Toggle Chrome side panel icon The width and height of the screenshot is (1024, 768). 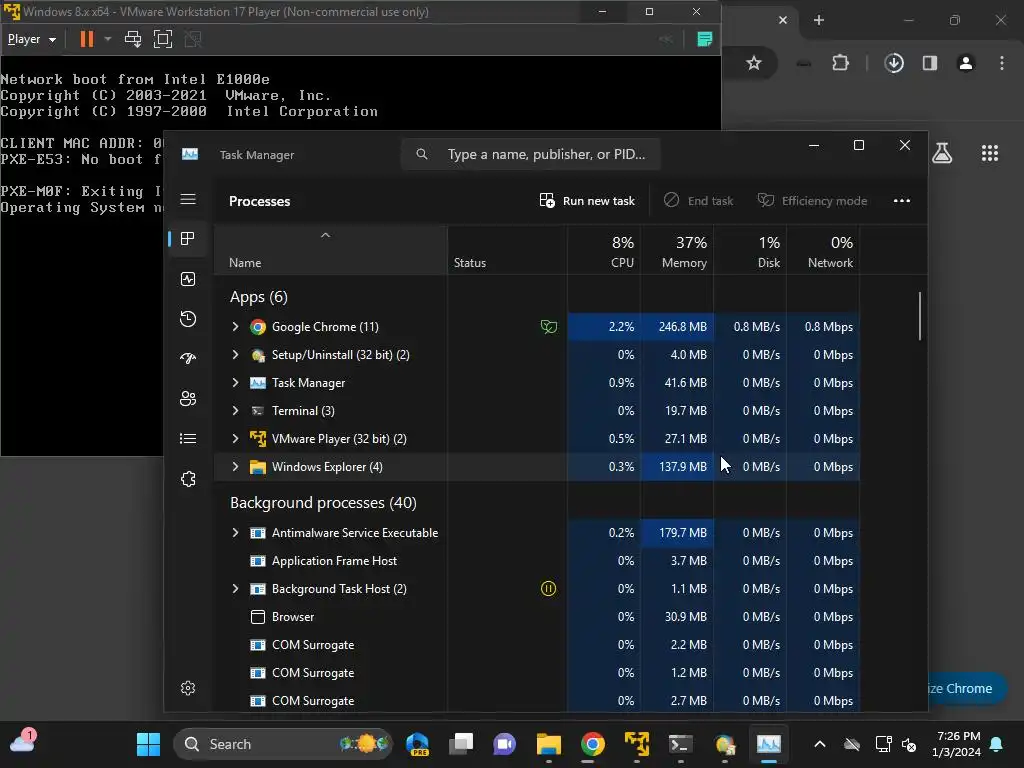point(930,63)
